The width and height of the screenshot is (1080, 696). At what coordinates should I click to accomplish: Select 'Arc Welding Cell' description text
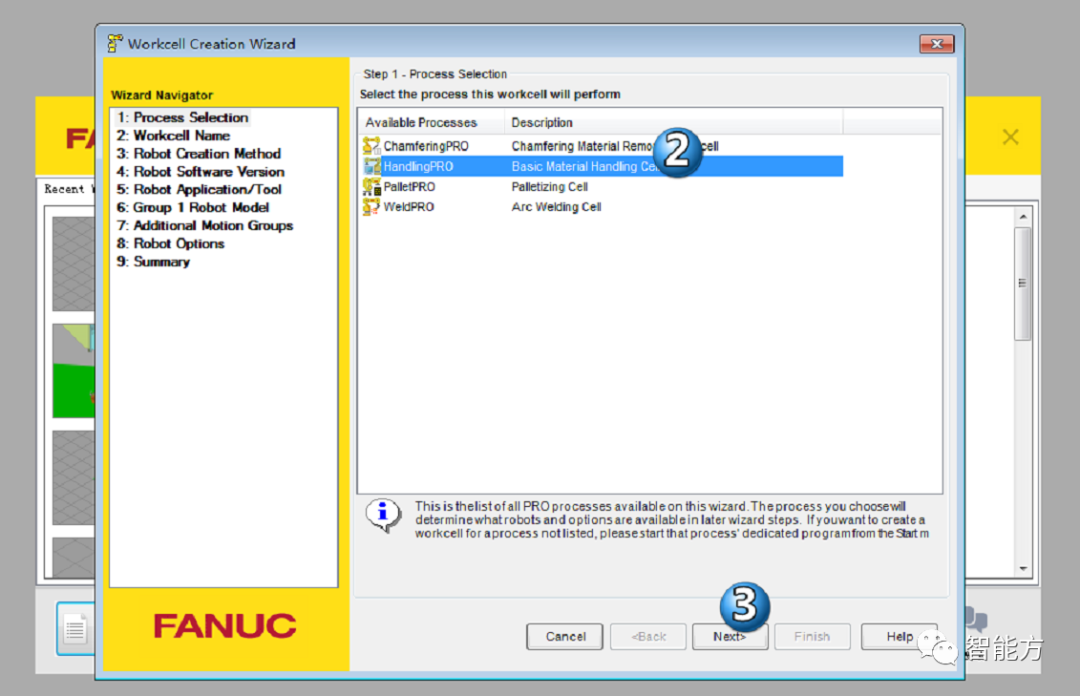[557, 207]
